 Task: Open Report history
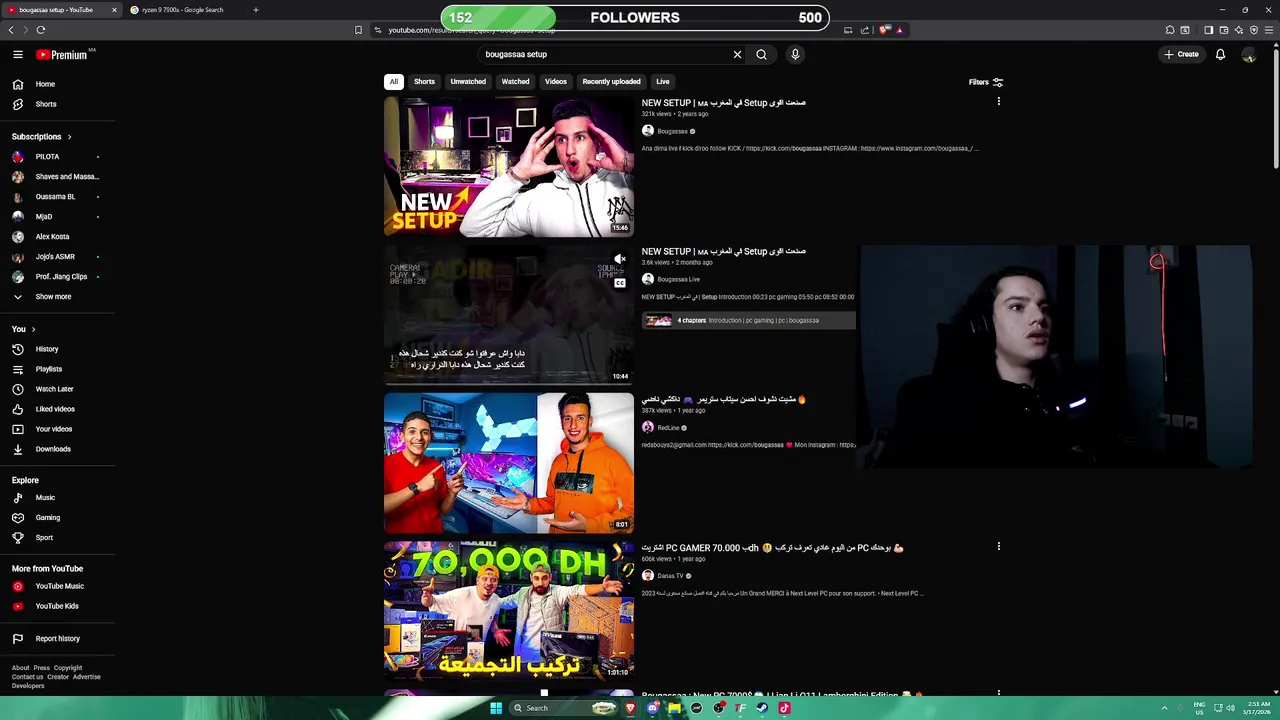pyautogui.click(x=57, y=639)
